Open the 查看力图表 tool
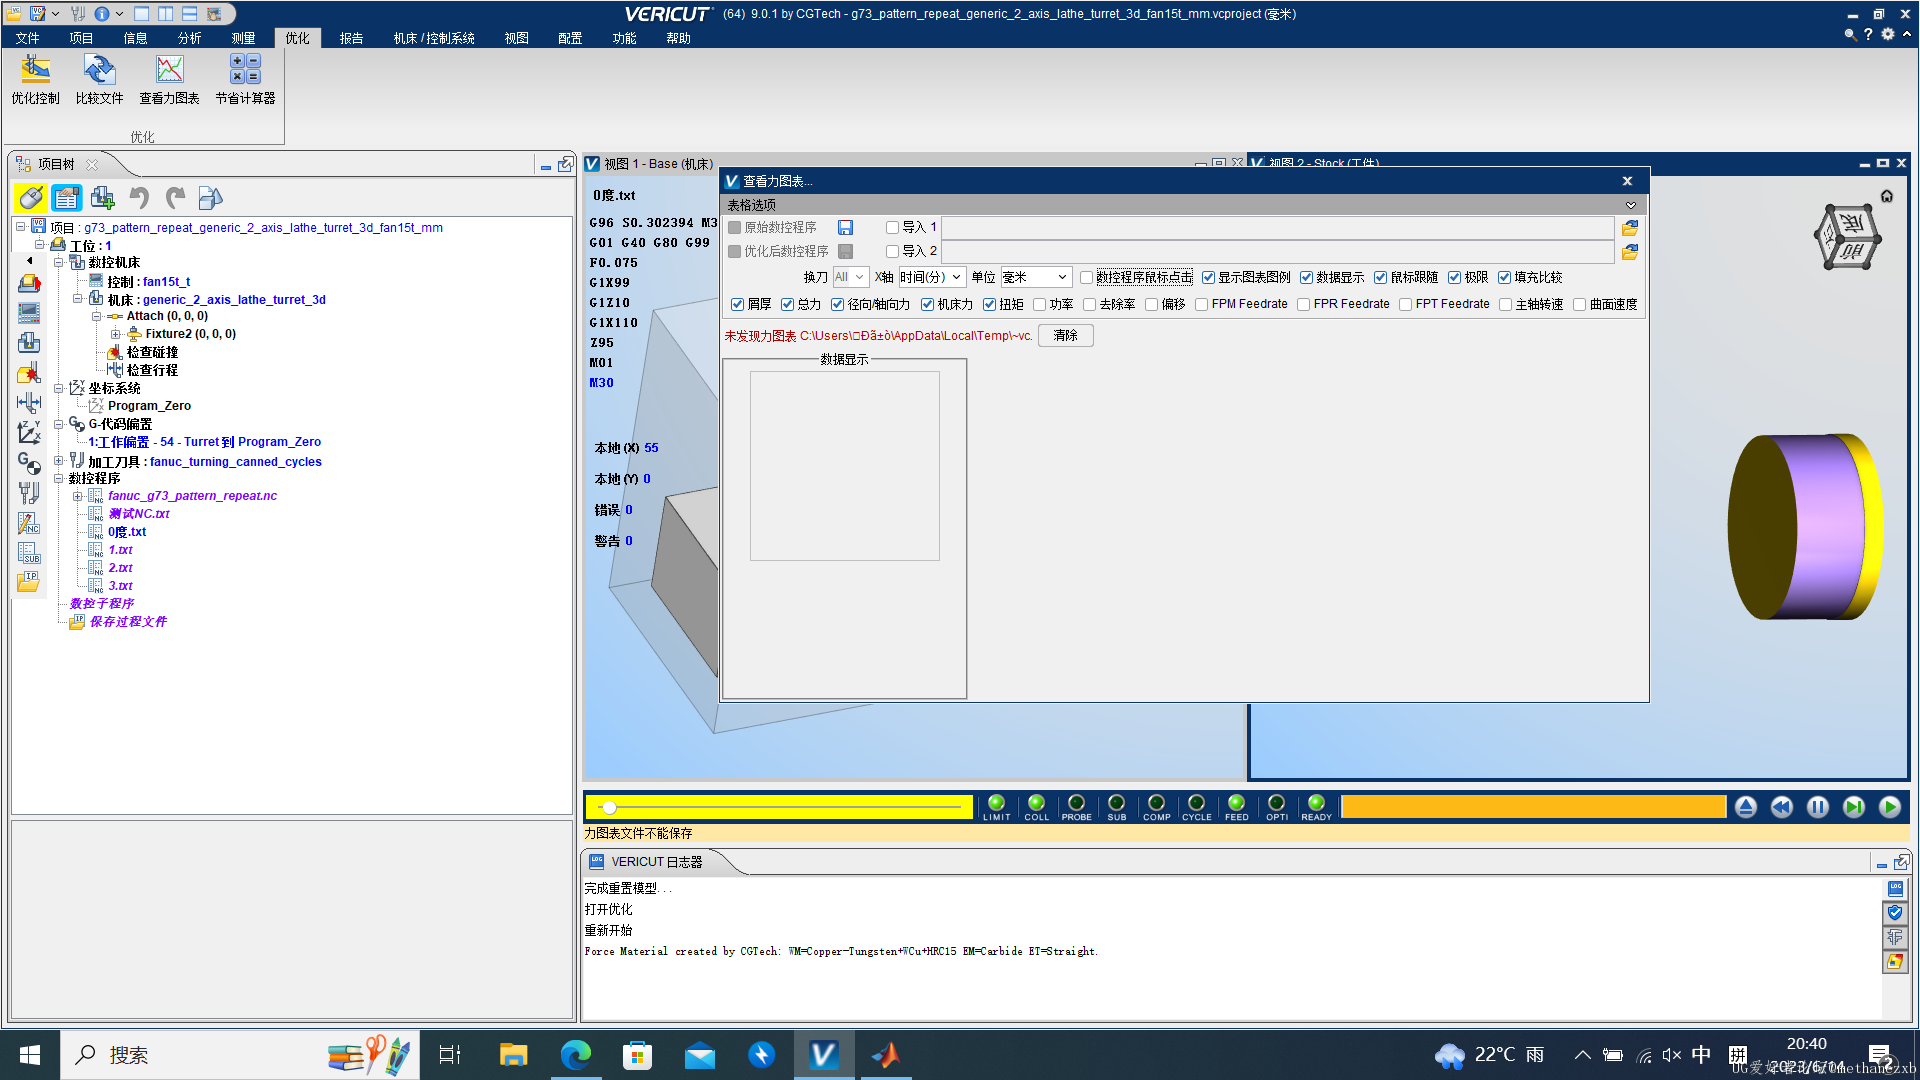1920x1080 pixels. coord(169,80)
